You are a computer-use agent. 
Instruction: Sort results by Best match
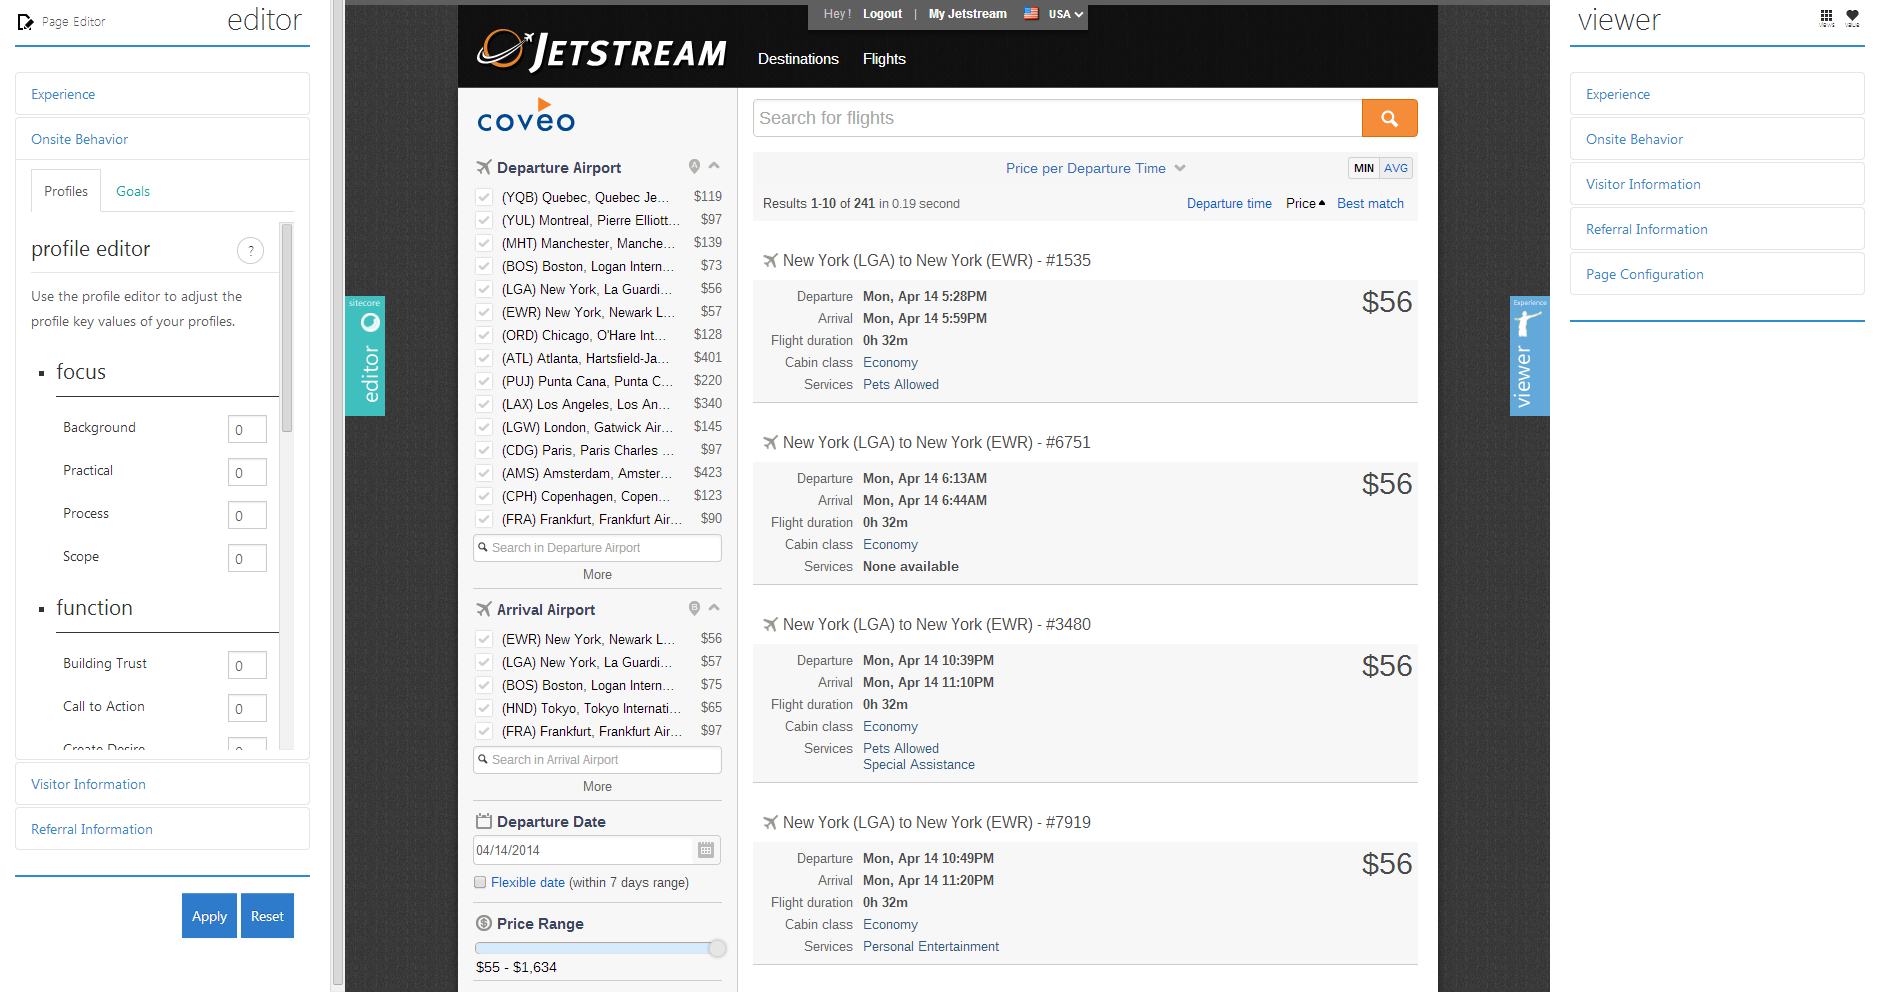1370,203
